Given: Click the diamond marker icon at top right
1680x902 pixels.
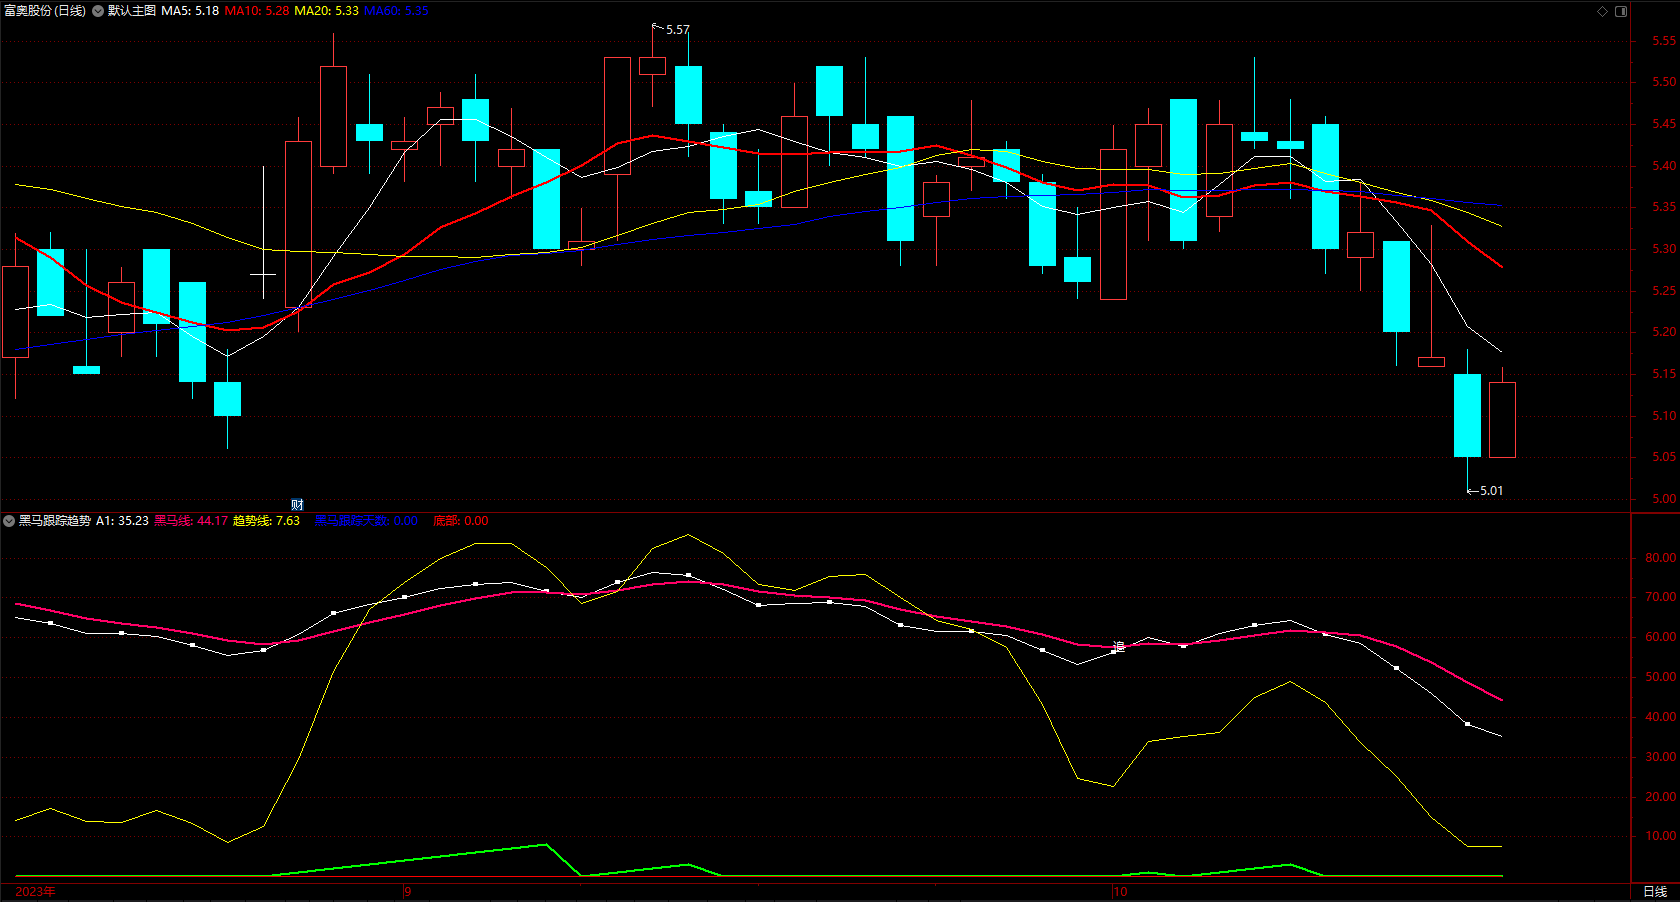Looking at the screenshot, I should coord(1602,11).
